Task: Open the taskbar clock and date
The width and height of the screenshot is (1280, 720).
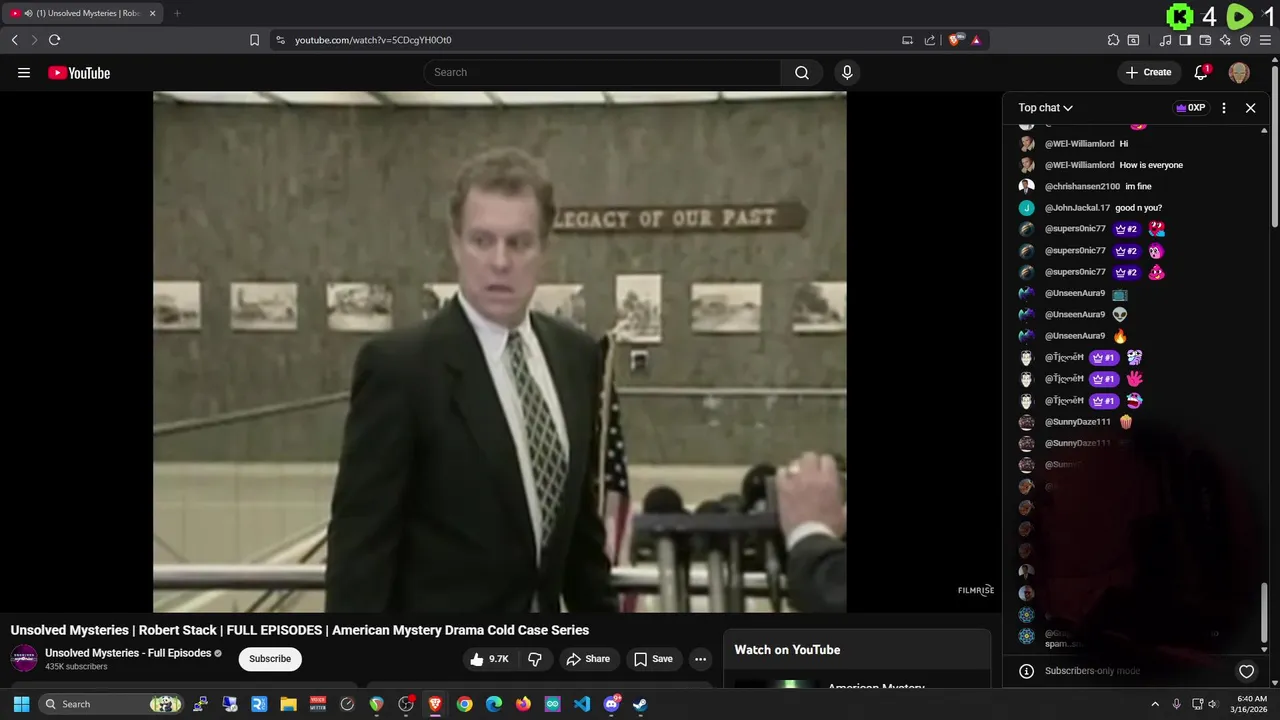Action: 1251,704
